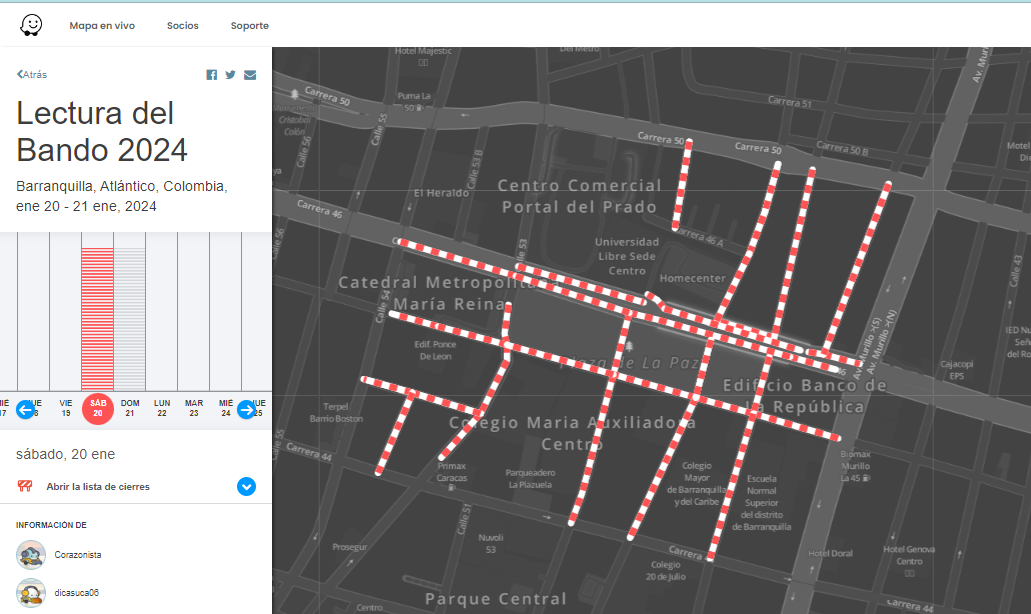Click the red Saturday closure bar

[x=97, y=319]
